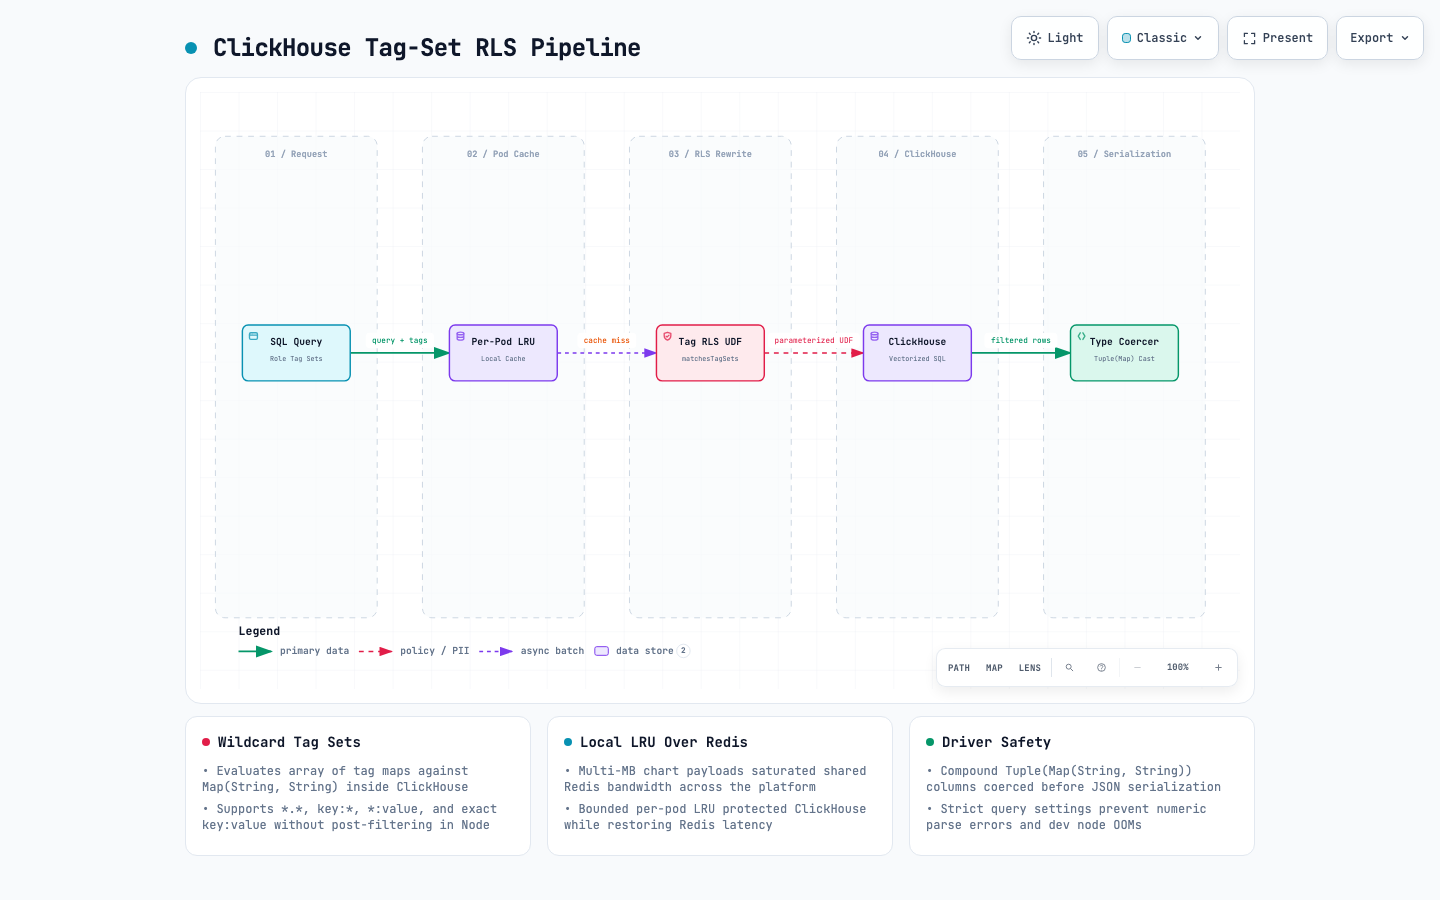Reset zoom via the 100% label
The width and height of the screenshot is (1440, 900).
tap(1178, 667)
